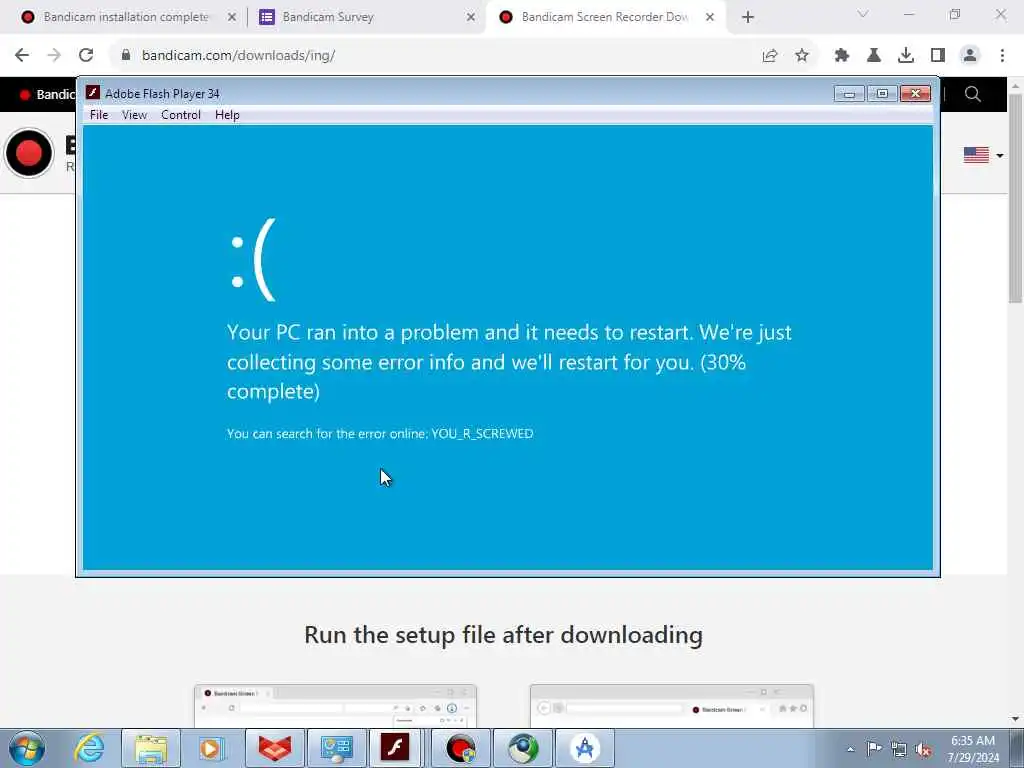This screenshot has width=1024, height=768.
Task: Open Windows Media Player from taskbar
Action: pyautogui.click(x=211, y=748)
